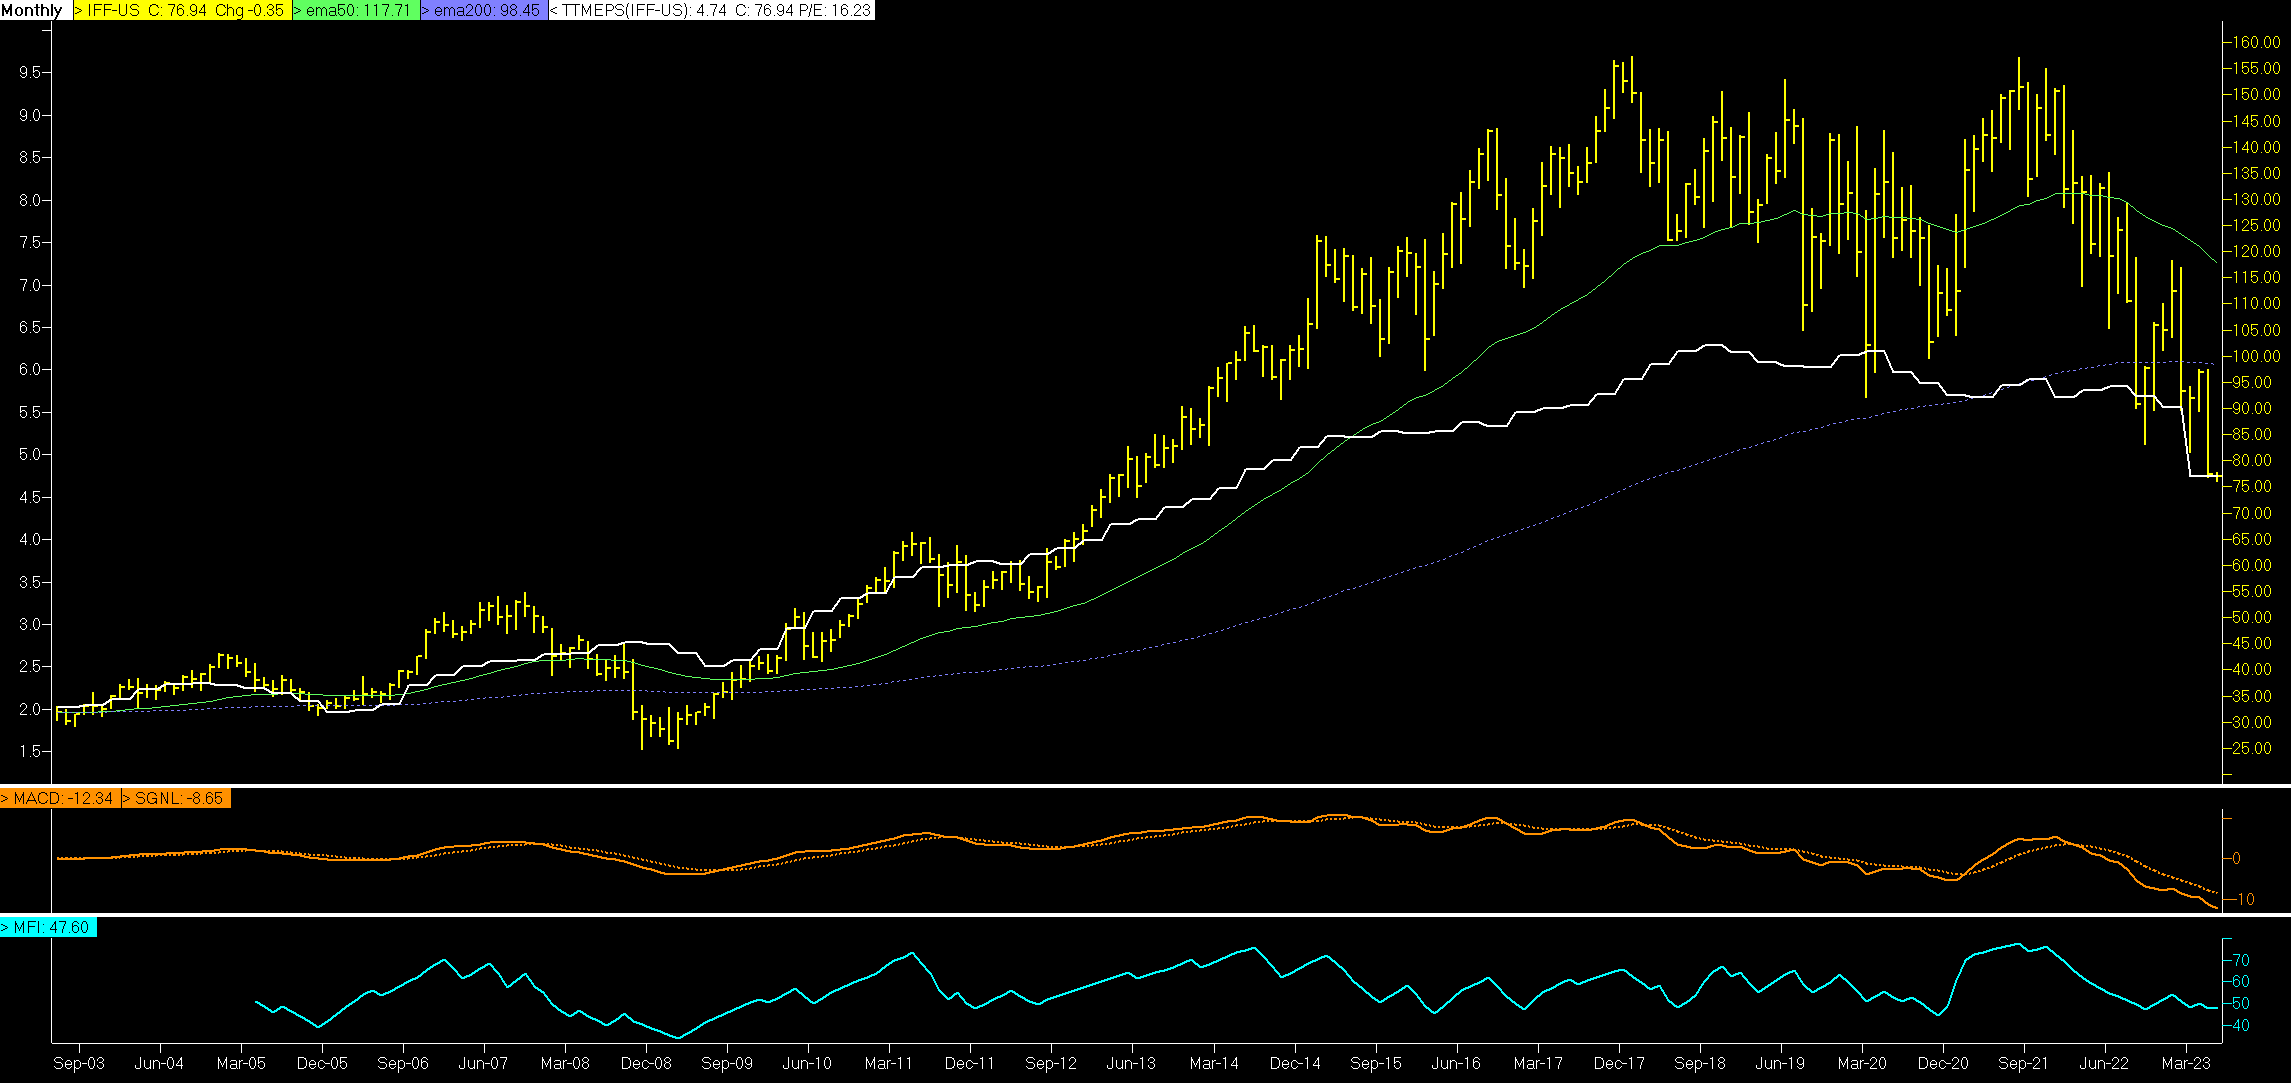Click the 1.5 EPS scale value
This screenshot has width=2291, height=1083.
30,751
